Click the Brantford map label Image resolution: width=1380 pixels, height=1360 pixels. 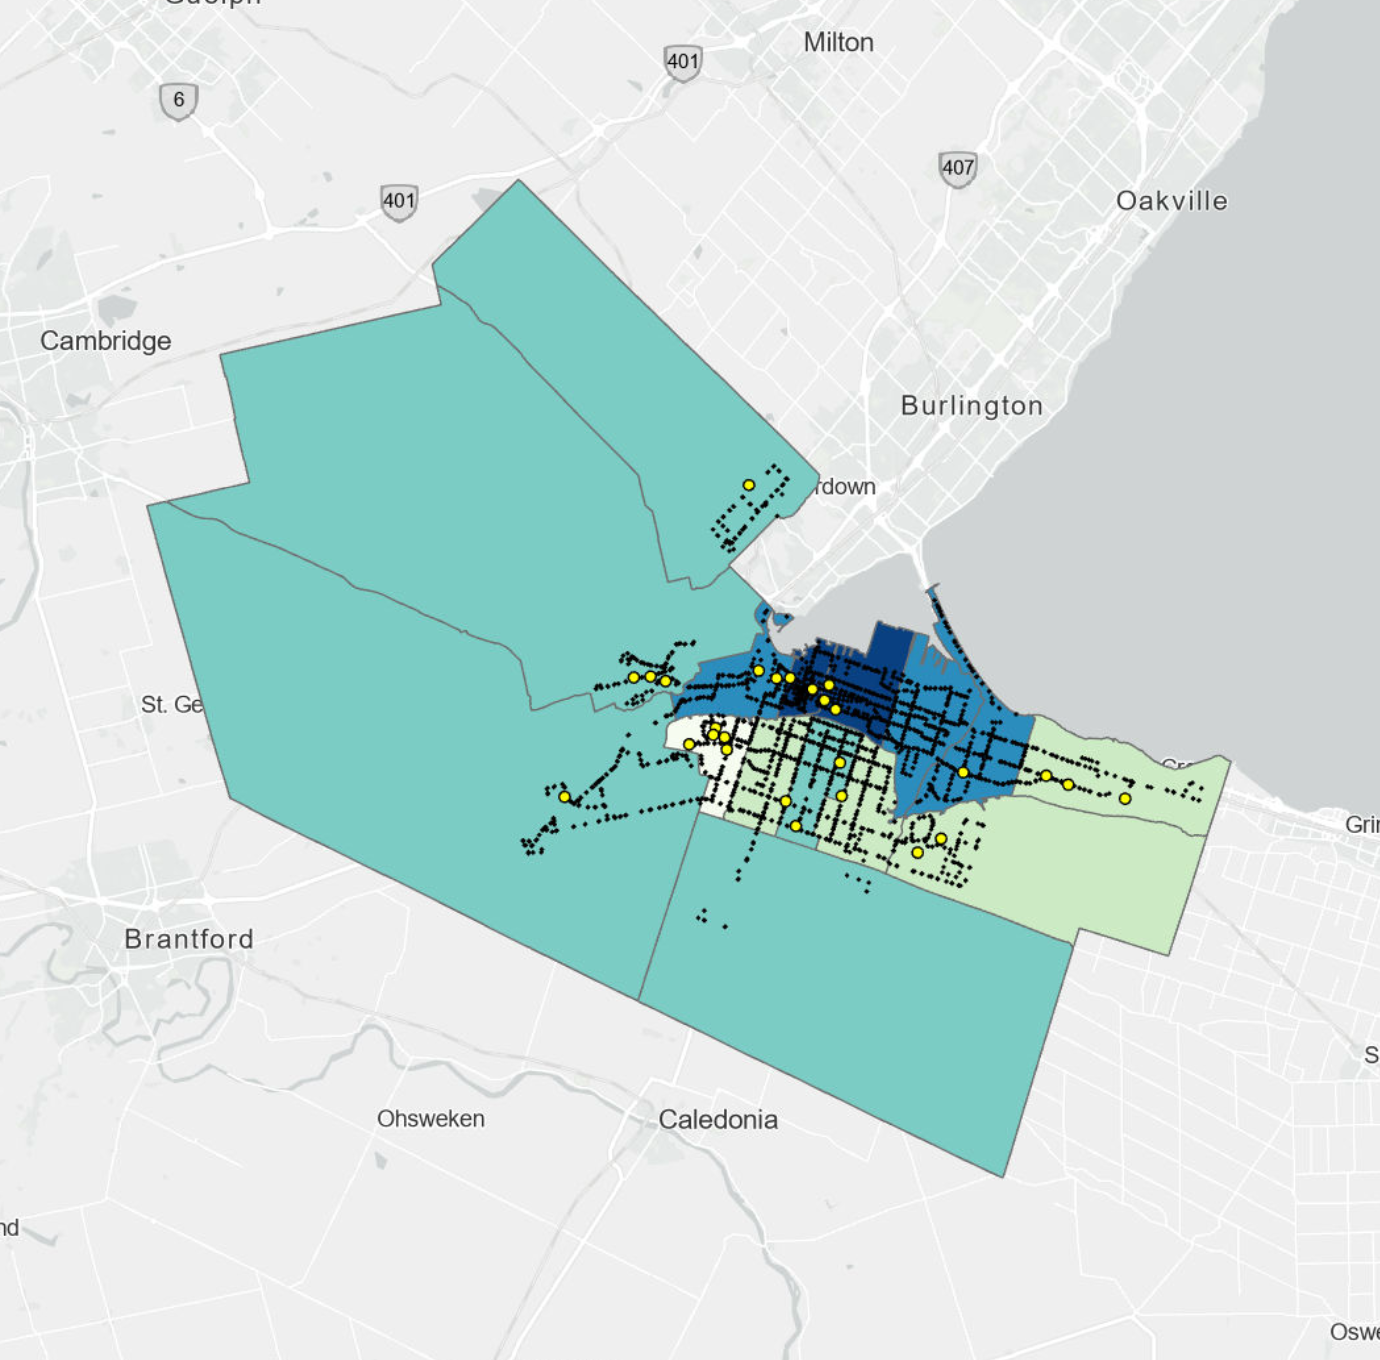(189, 939)
